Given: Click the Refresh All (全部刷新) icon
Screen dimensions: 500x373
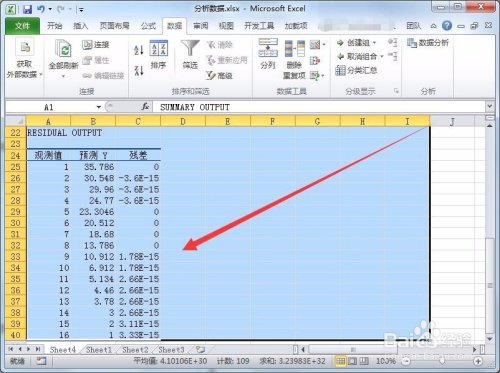Looking at the screenshot, I should tap(63, 50).
